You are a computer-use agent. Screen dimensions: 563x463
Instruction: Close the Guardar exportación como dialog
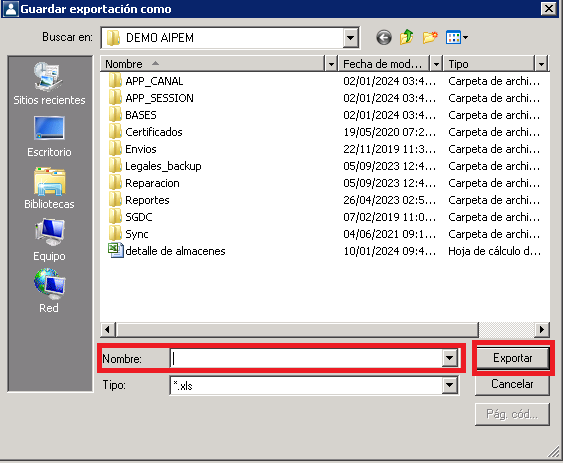549,9
